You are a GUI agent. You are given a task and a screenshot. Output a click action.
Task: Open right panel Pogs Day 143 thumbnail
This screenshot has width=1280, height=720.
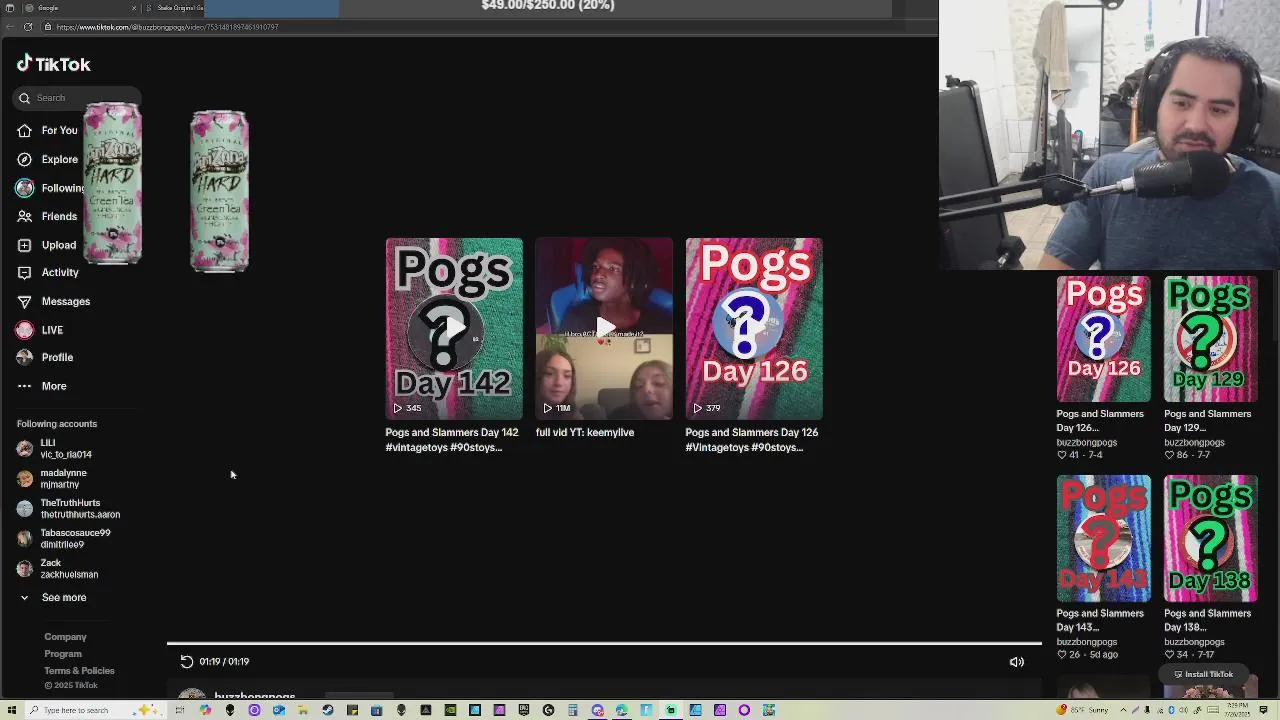(1104, 539)
